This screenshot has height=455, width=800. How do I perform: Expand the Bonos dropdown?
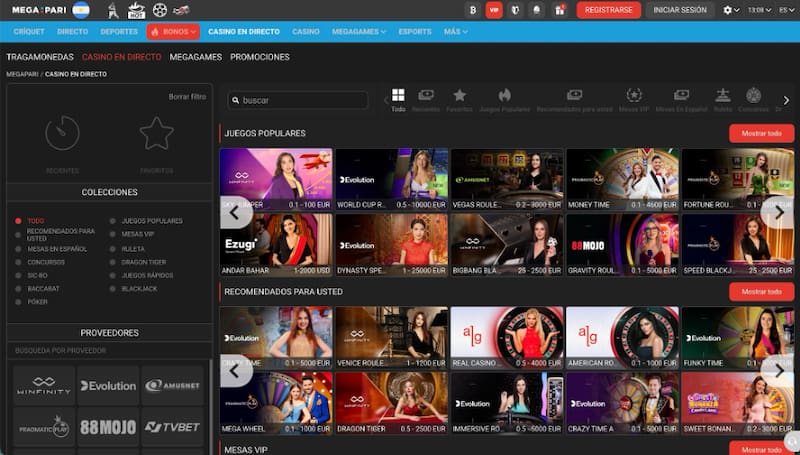[173, 32]
